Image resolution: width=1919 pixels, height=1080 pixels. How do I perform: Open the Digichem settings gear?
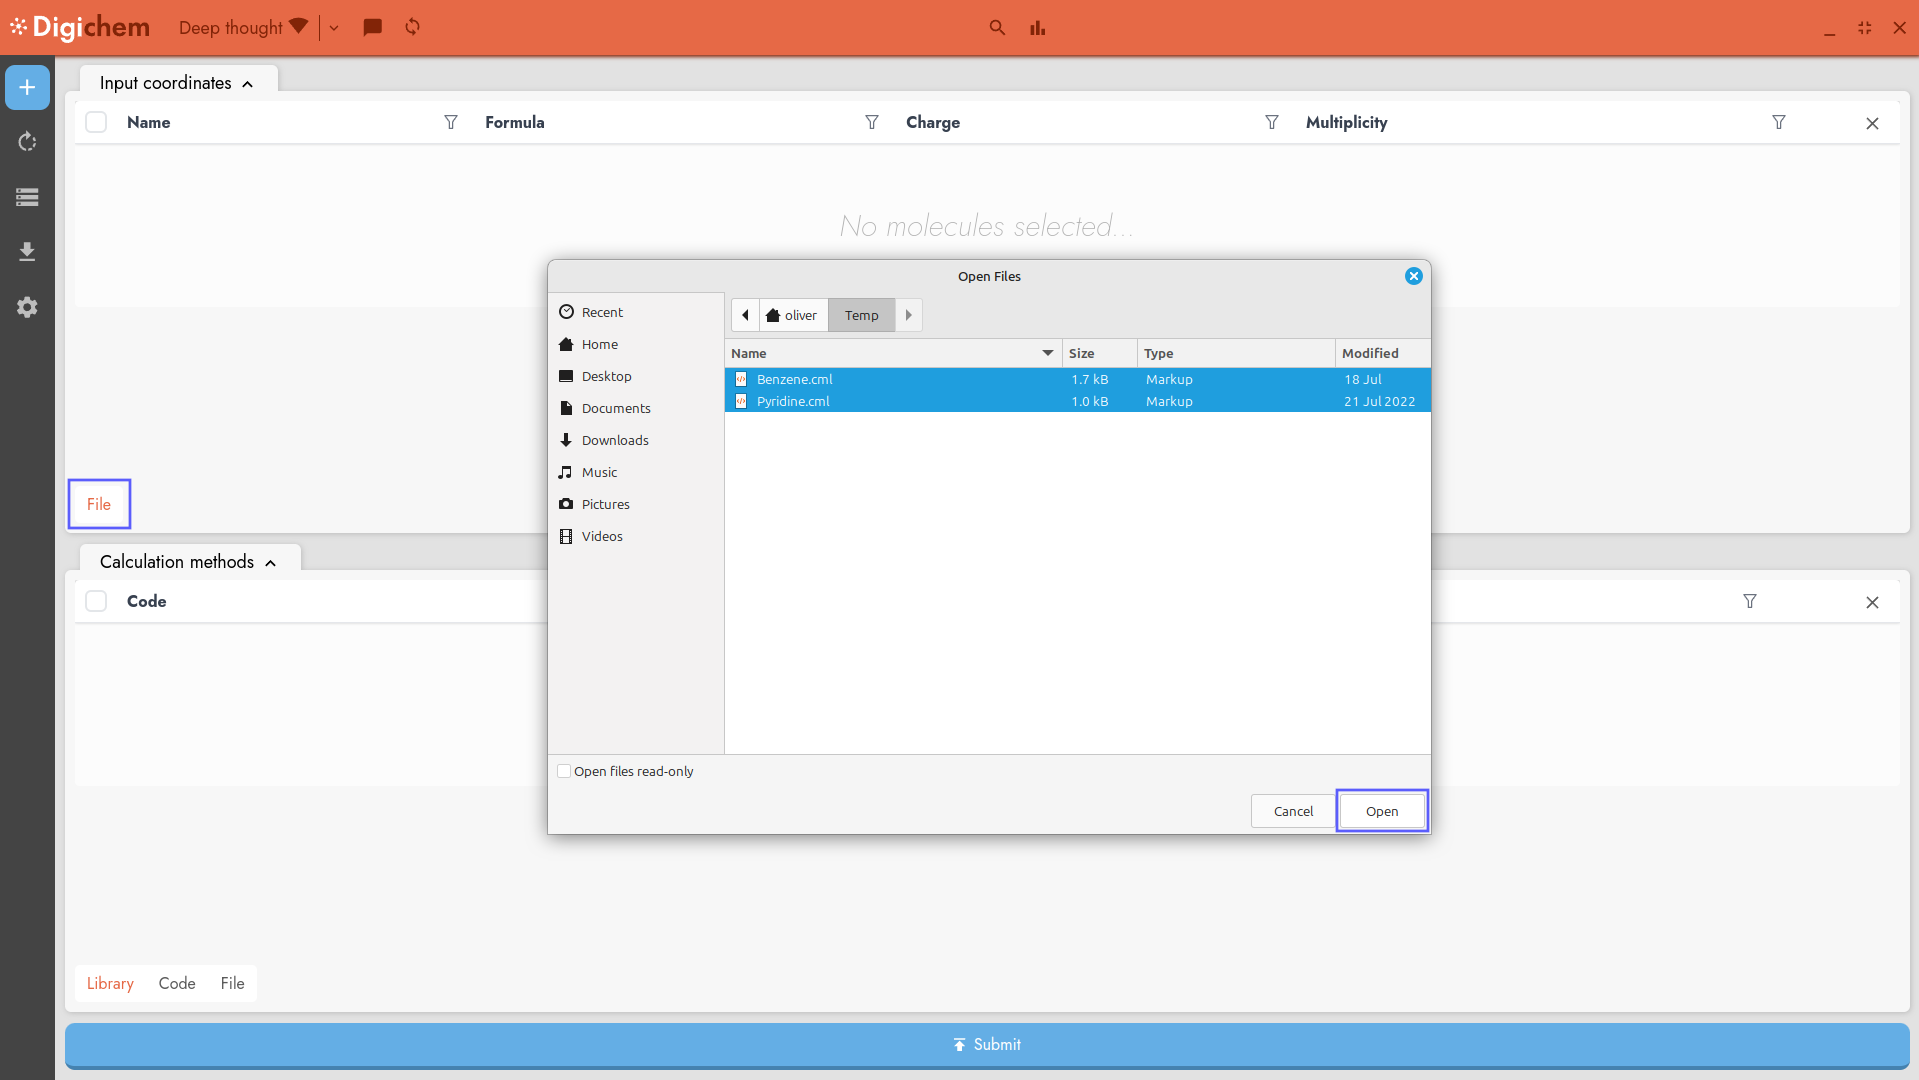tap(27, 307)
